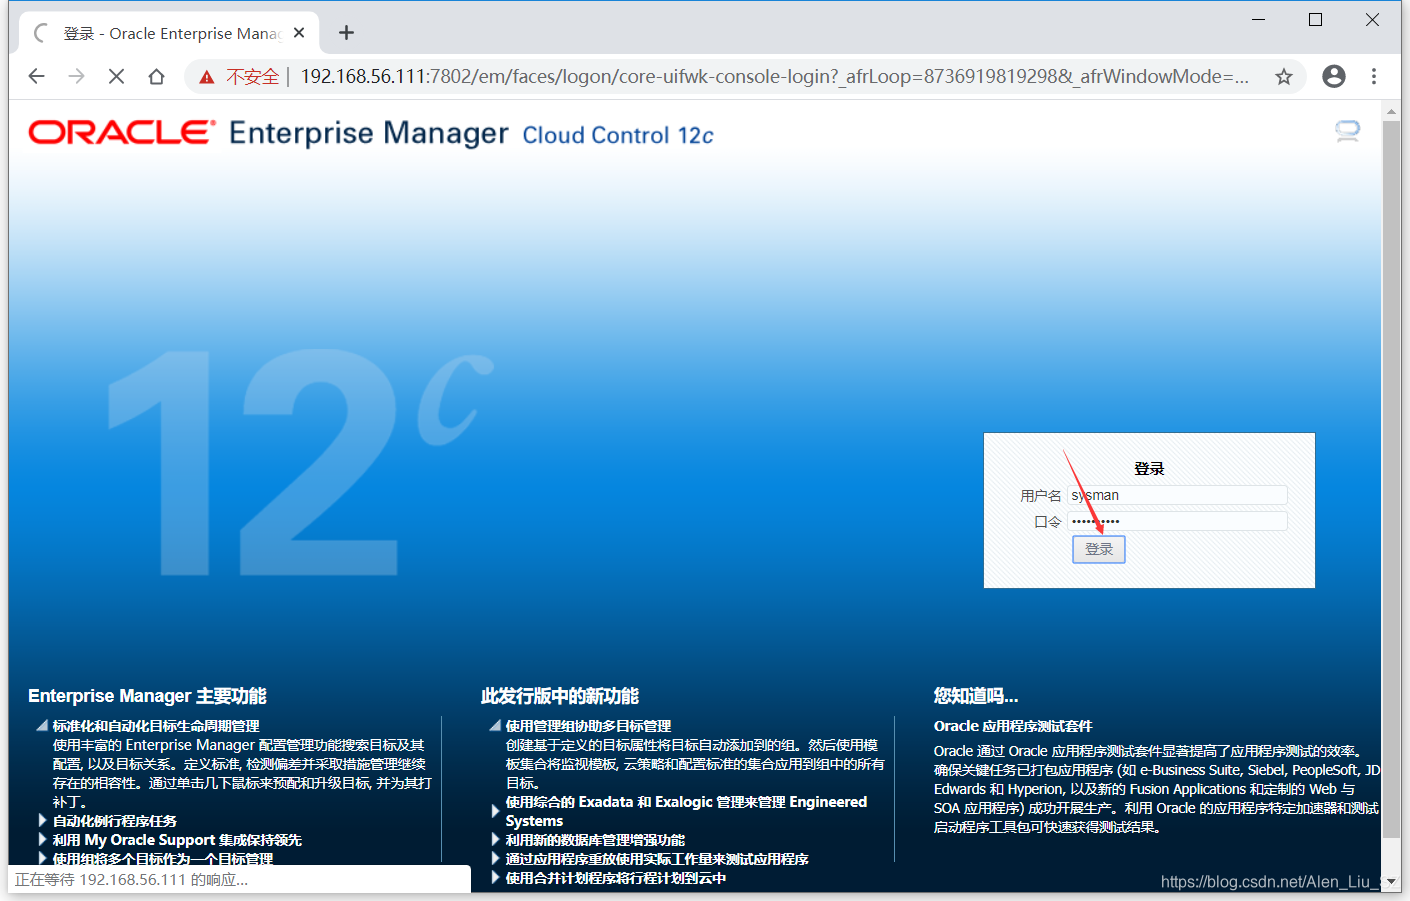The width and height of the screenshot is (1410, 901).
Task: Expand Exadata 和 Exalogic 管理 item
Action: 495,811
